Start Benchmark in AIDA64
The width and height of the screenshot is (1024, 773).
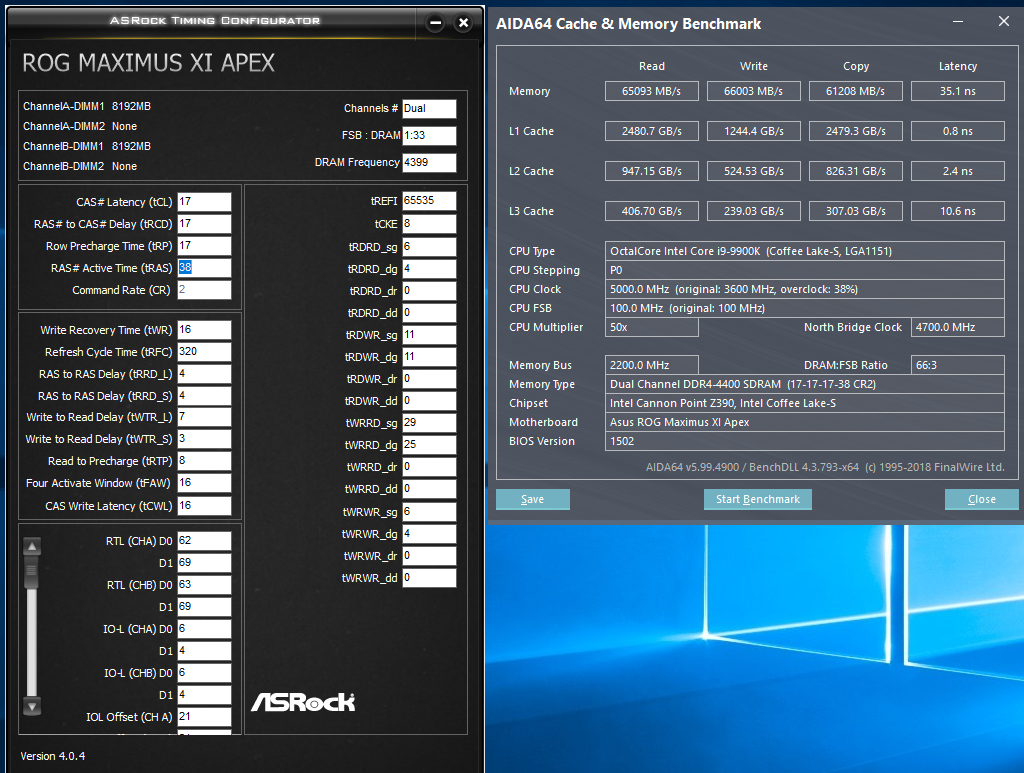(758, 499)
